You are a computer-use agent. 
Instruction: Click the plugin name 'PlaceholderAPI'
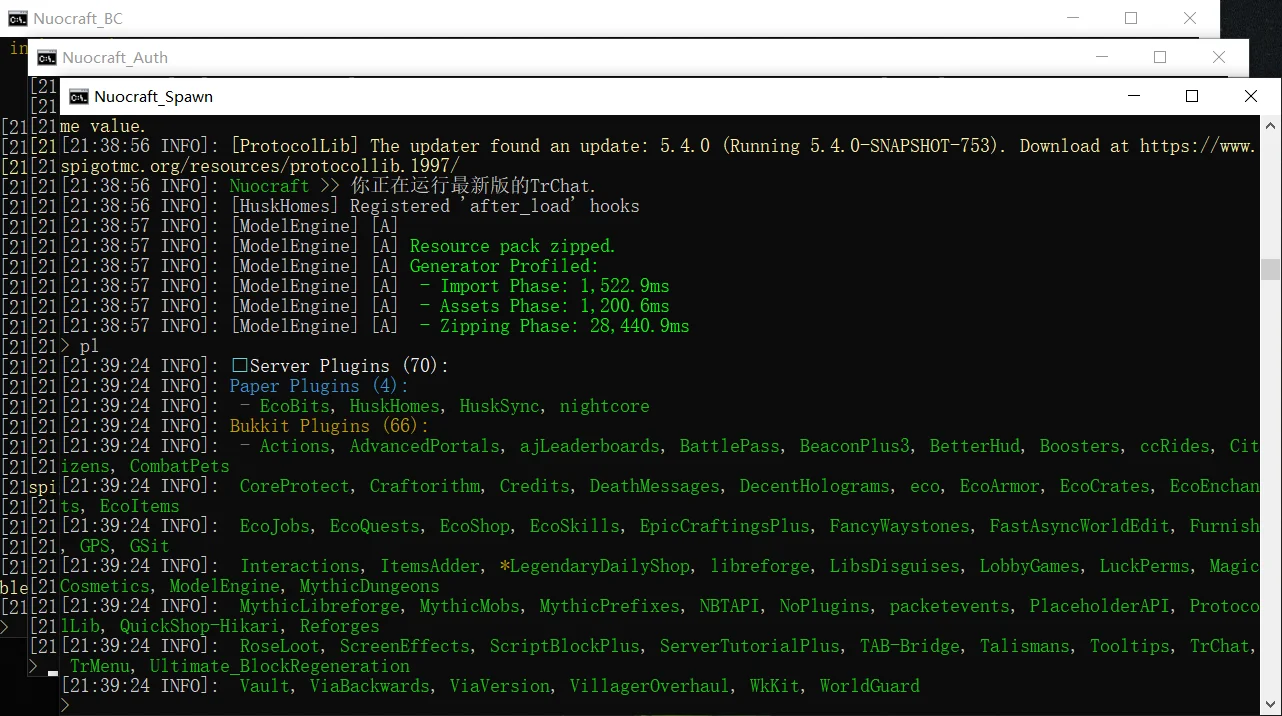(1100, 606)
